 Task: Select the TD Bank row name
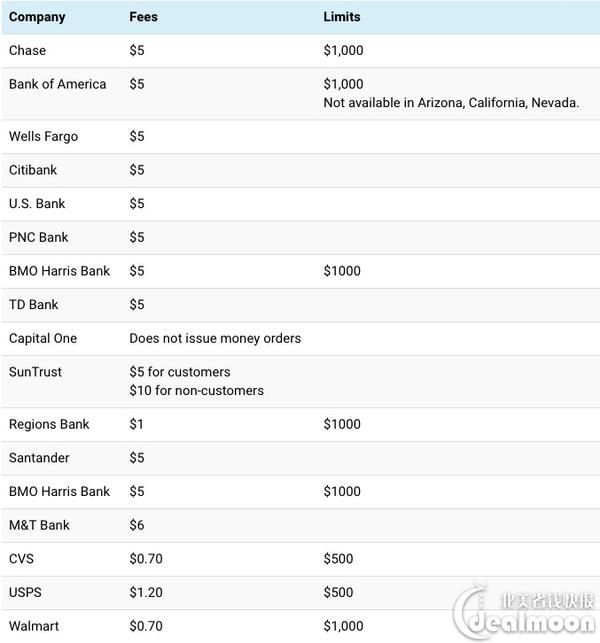coord(34,305)
